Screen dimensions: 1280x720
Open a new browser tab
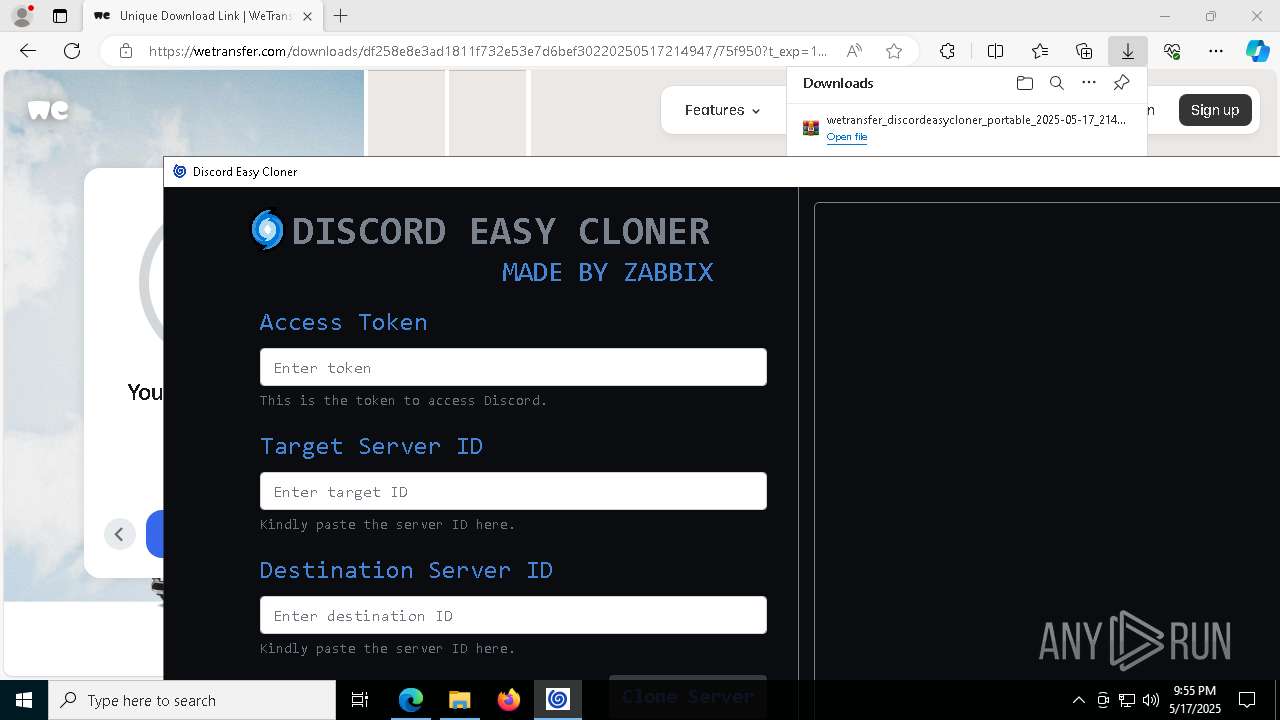(x=341, y=16)
